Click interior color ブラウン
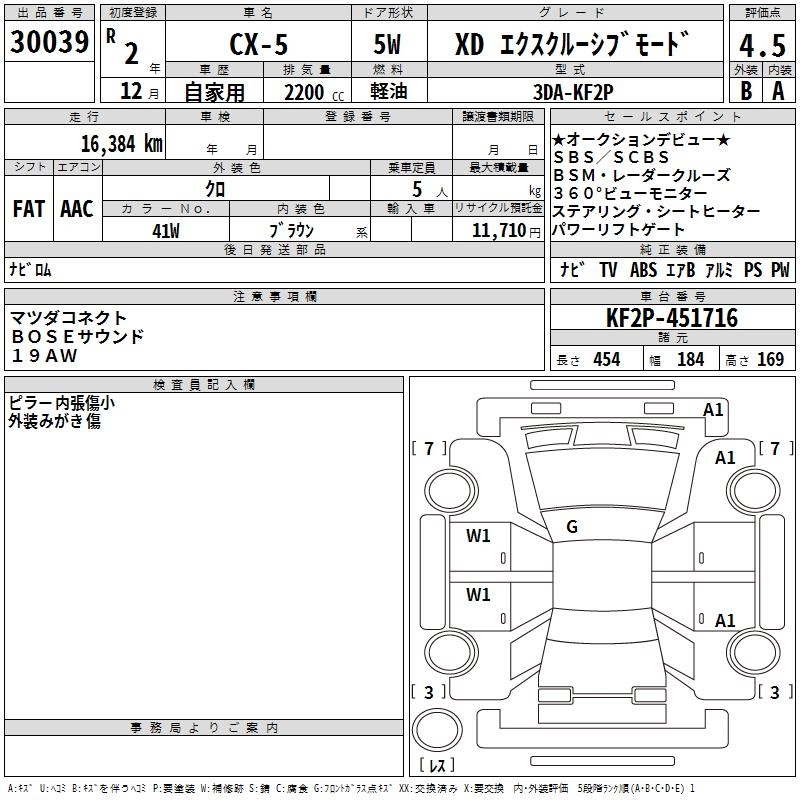 (x=291, y=231)
